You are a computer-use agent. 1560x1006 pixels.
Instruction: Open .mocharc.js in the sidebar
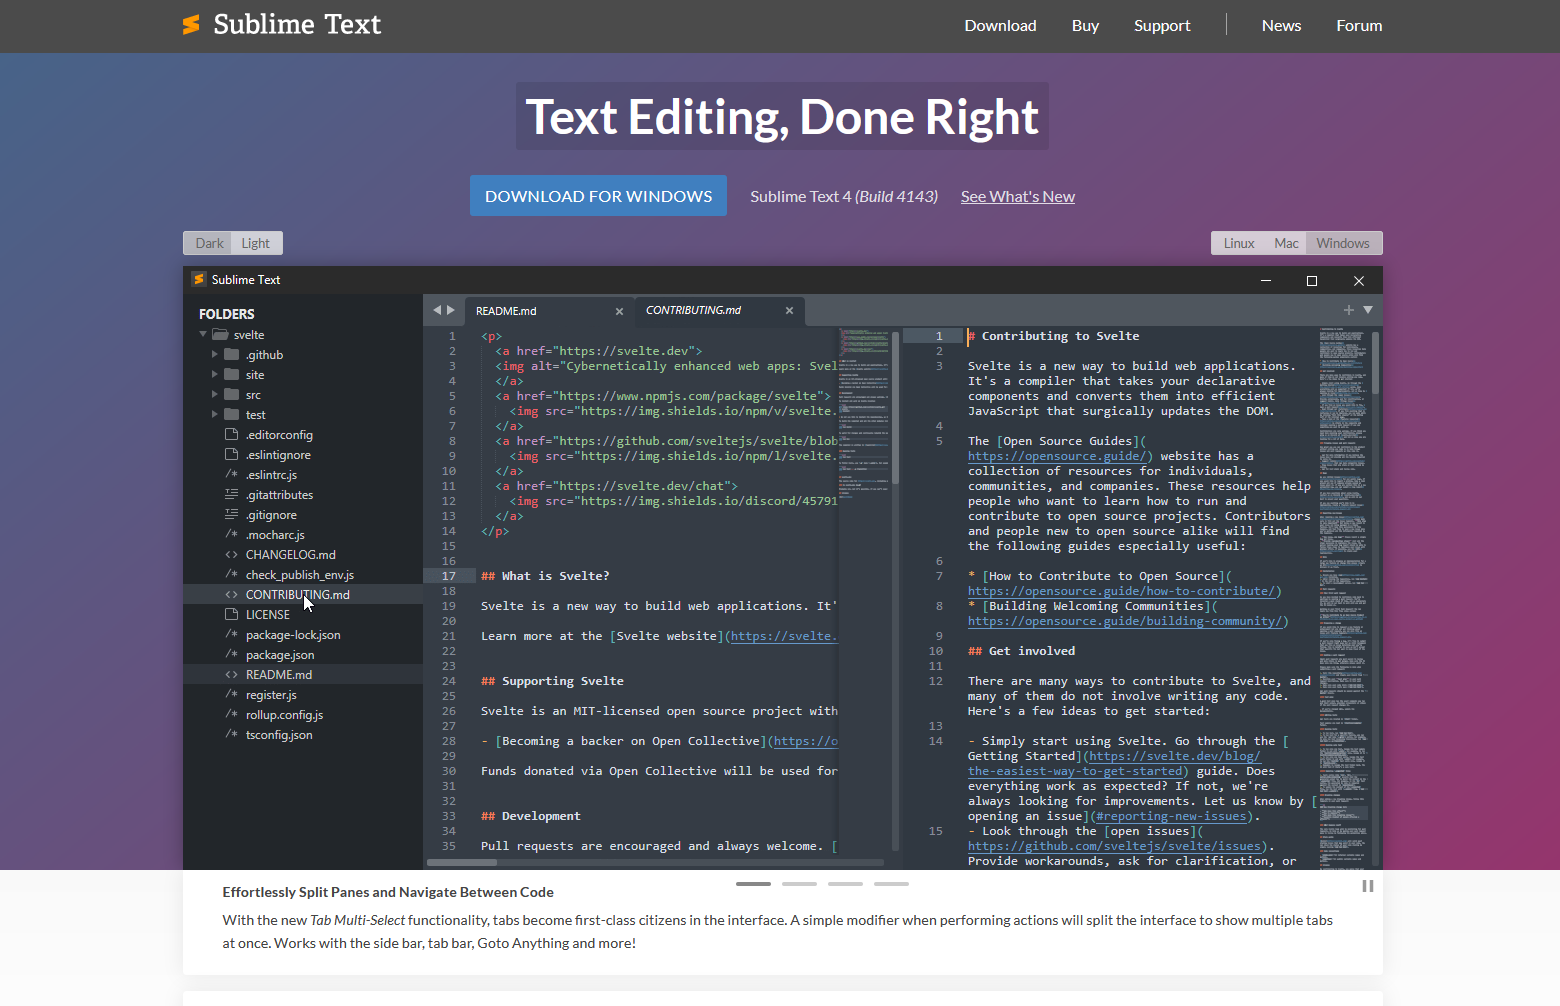point(303,535)
